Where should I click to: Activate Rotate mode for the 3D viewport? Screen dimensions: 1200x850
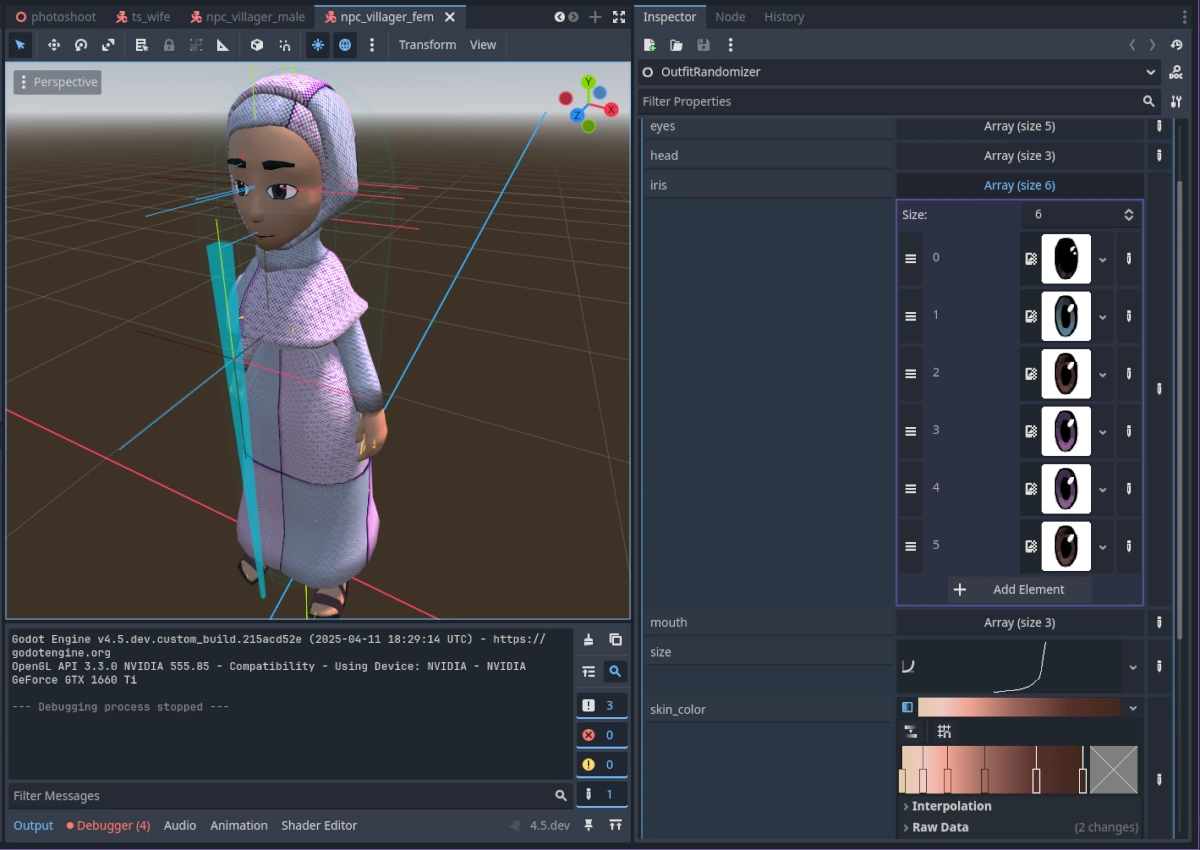[81, 45]
